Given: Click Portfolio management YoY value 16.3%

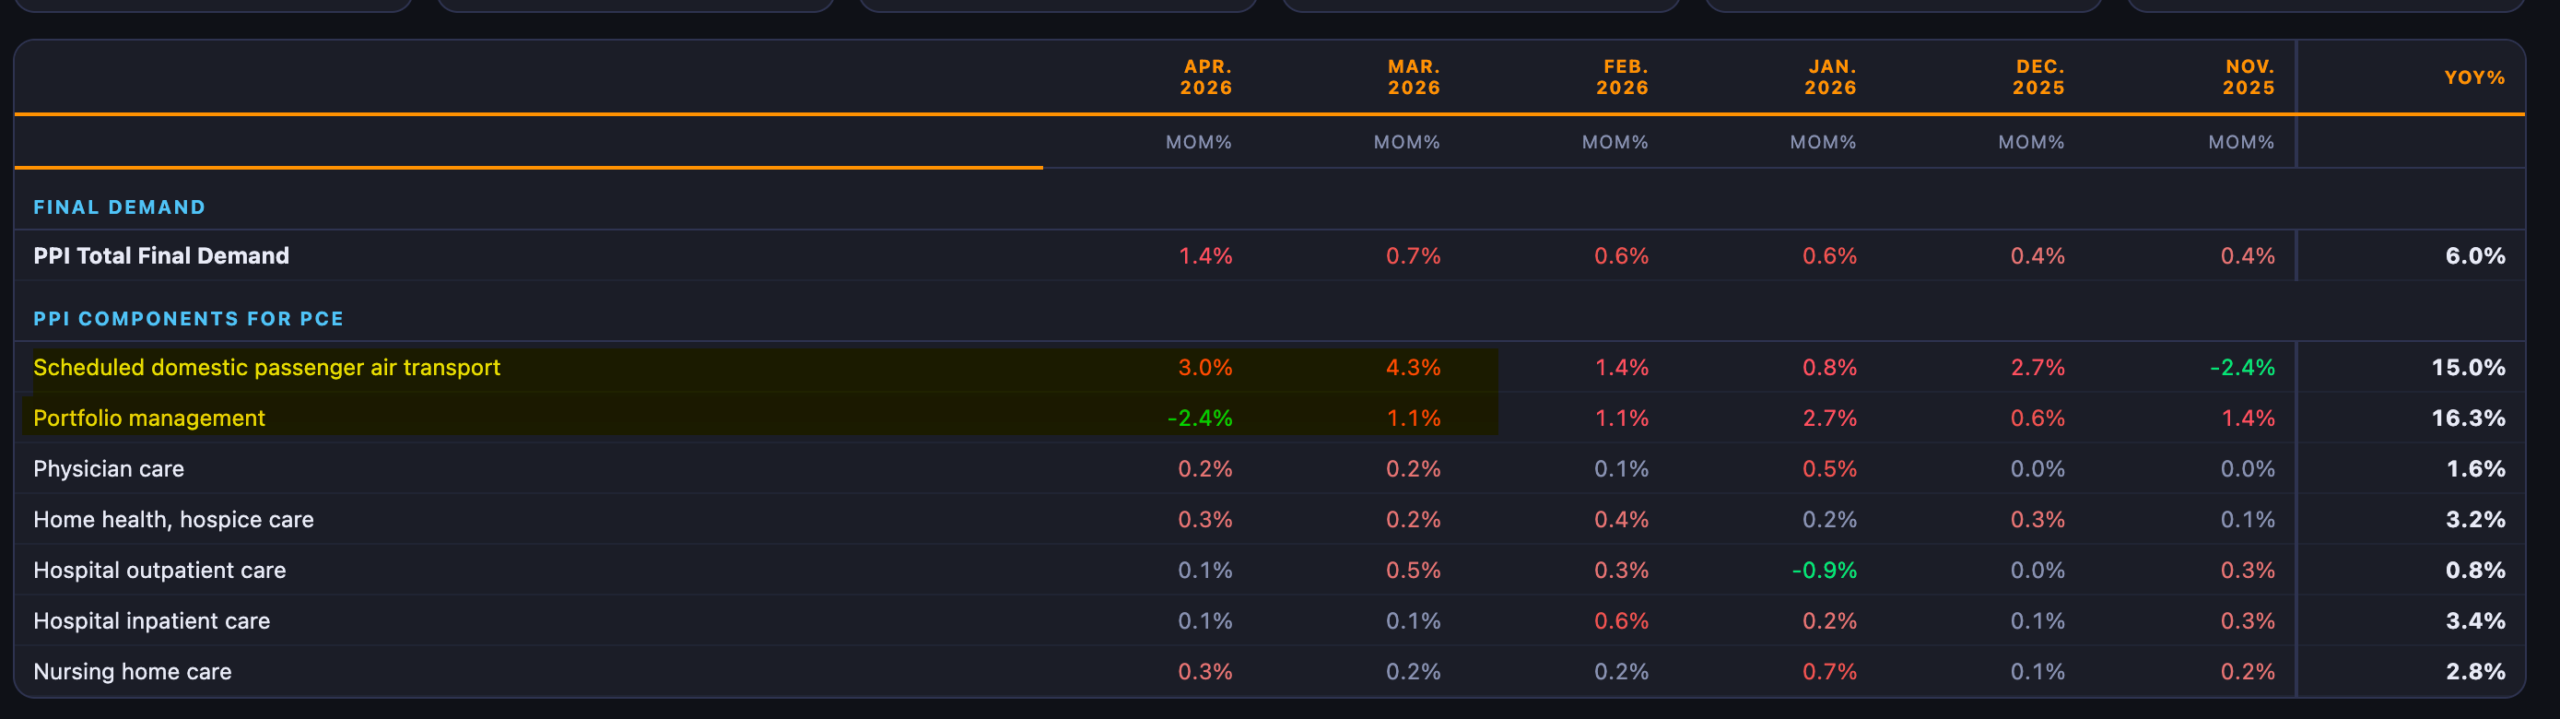Looking at the screenshot, I should coord(2468,418).
